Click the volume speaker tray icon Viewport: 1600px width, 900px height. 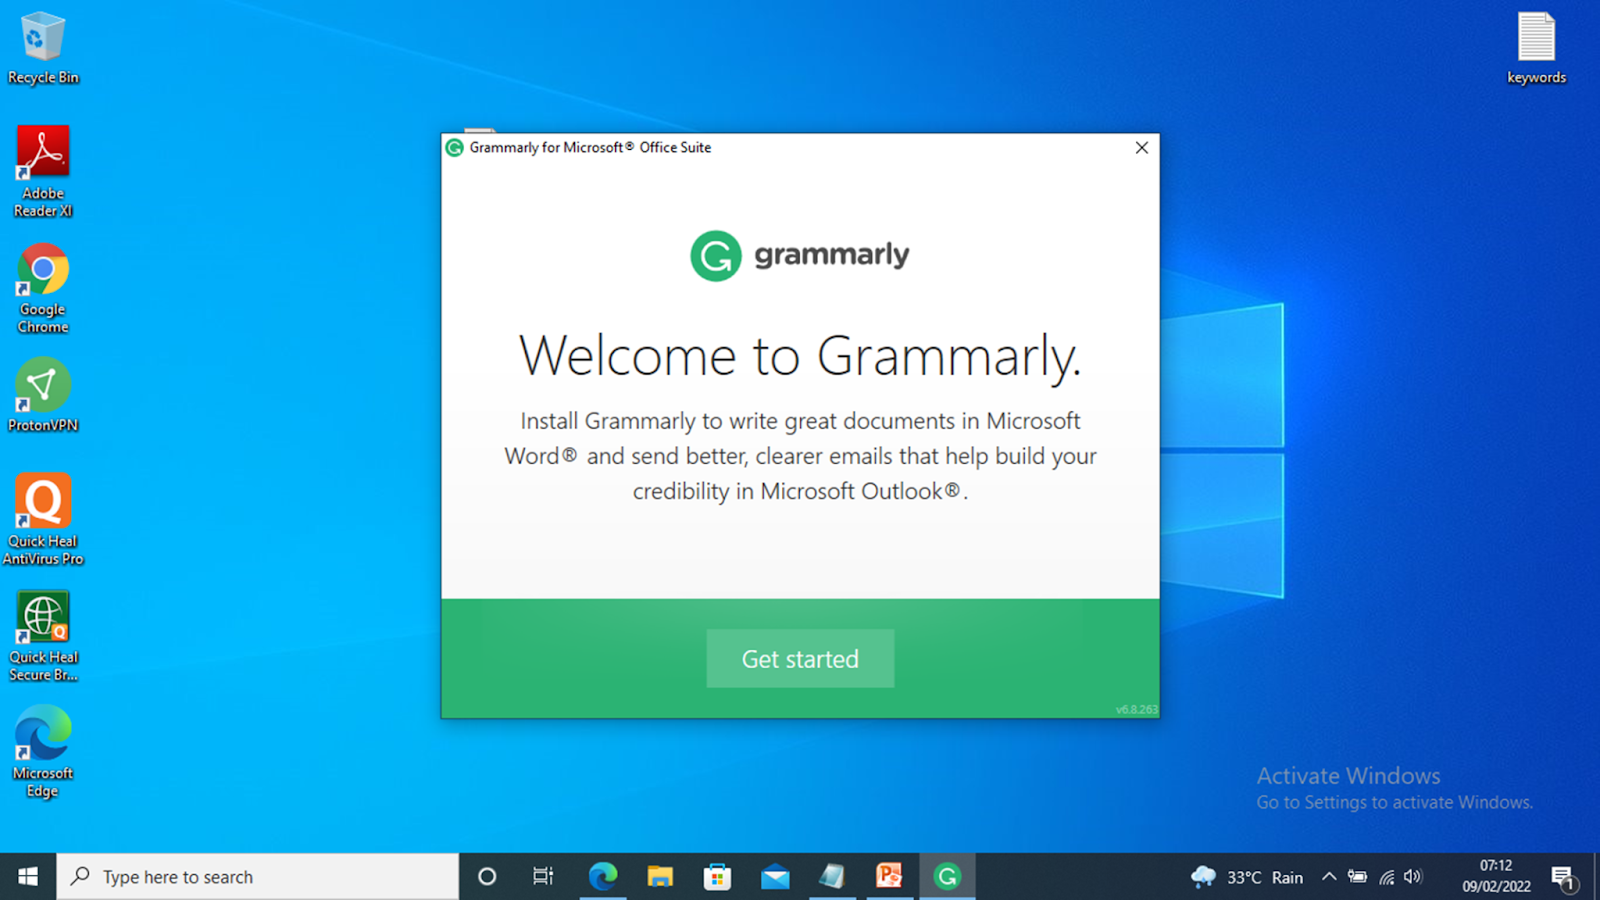1413,877
